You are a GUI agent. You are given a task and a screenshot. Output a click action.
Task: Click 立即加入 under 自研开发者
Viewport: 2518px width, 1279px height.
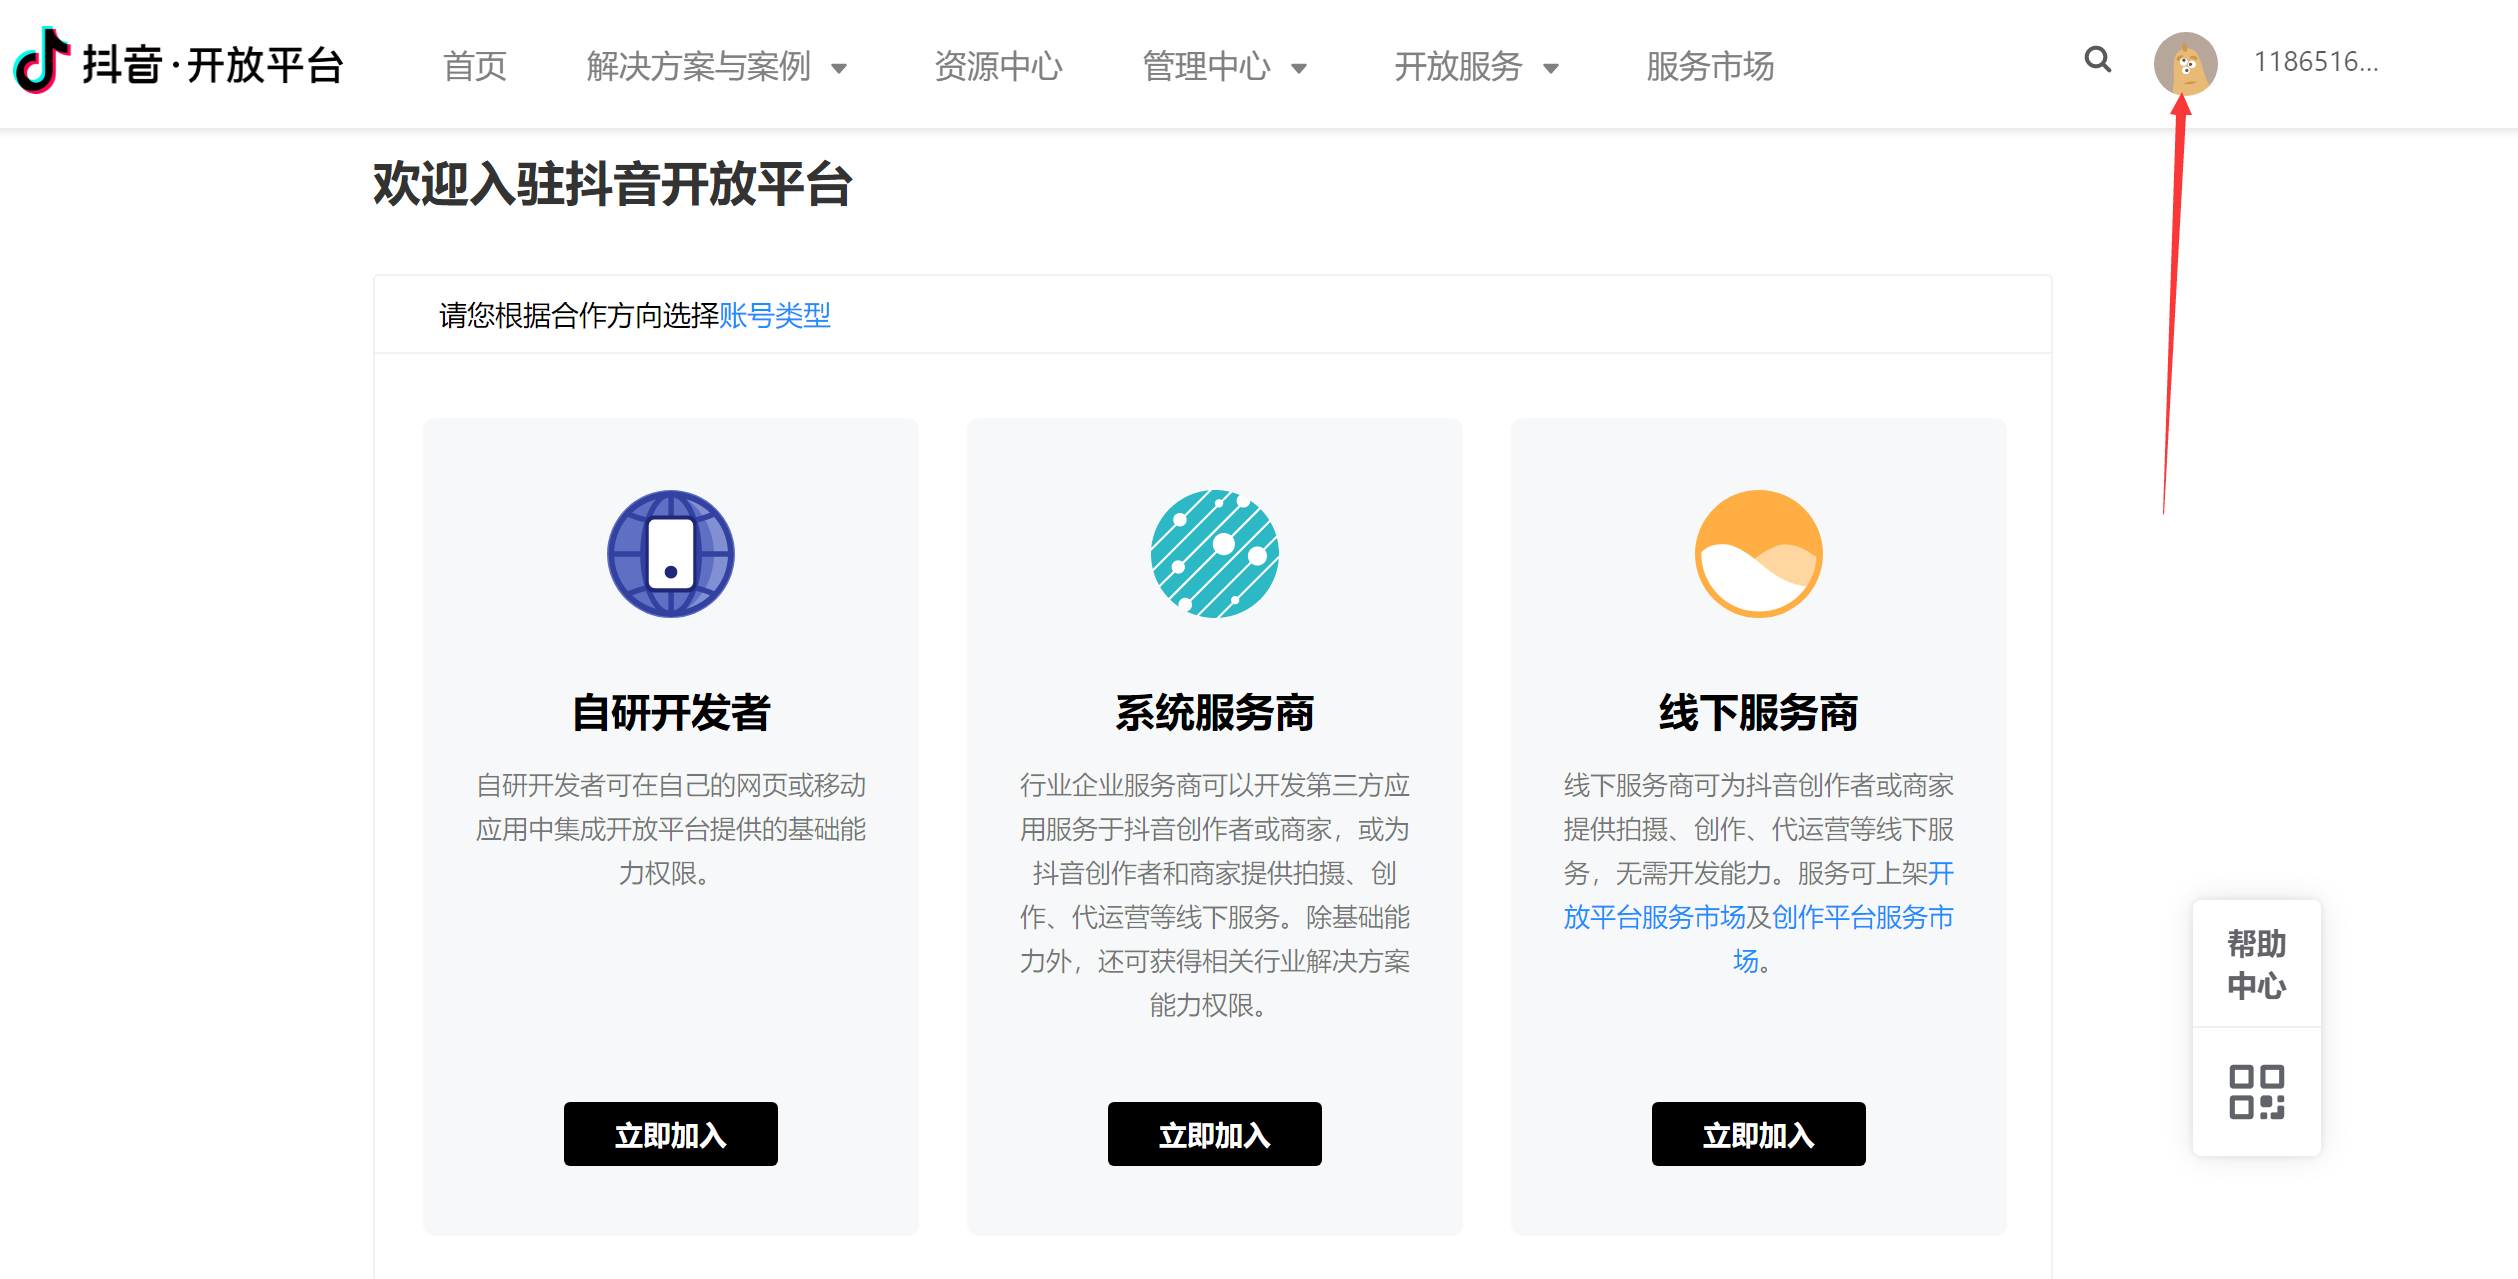pyautogui.click(x=669, y=1134)
